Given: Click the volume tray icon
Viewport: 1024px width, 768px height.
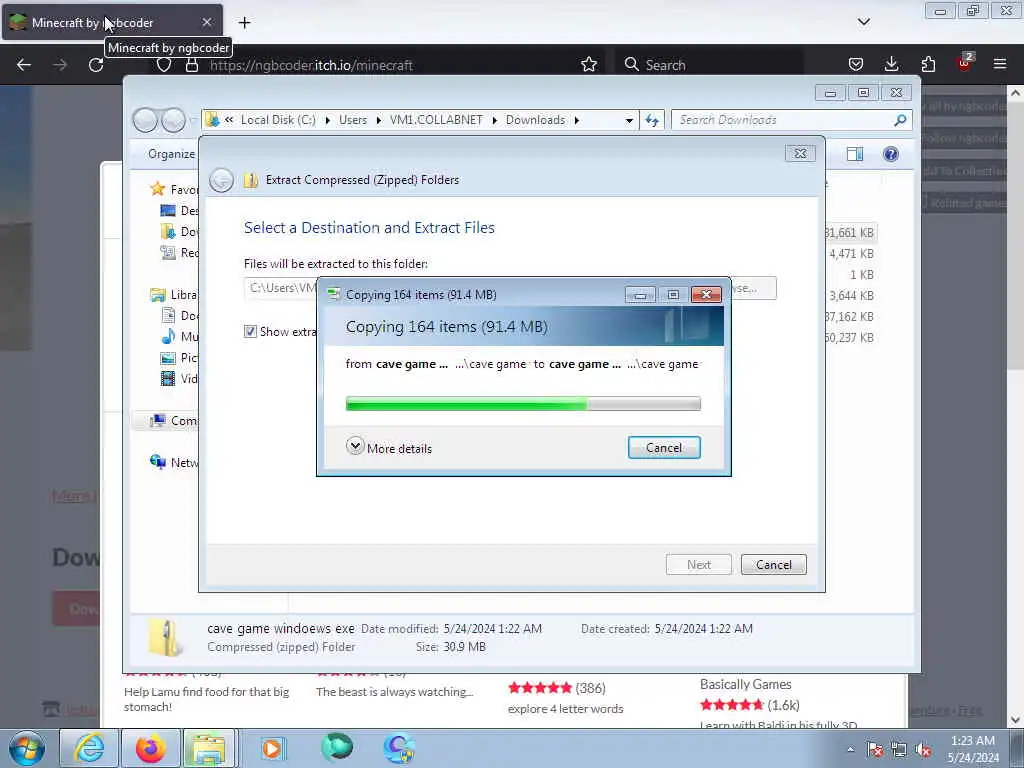Looking at the screenshot, I should [x=924, y=750].
